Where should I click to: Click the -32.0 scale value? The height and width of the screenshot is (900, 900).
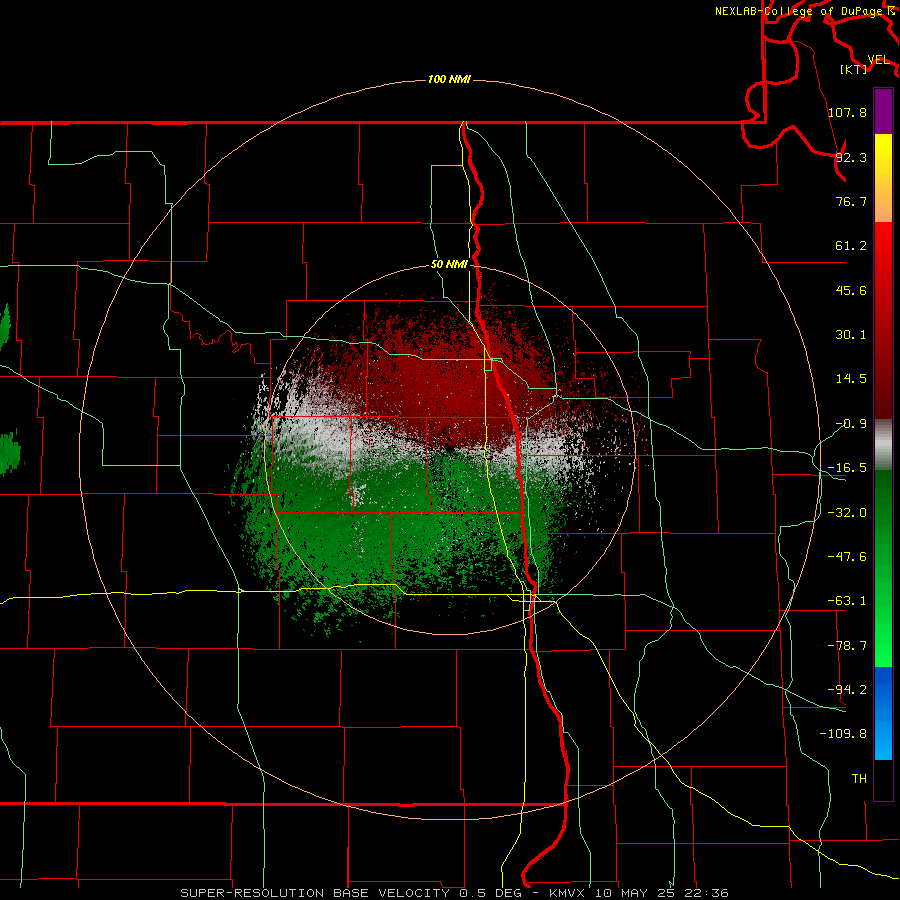coord(847,513)
